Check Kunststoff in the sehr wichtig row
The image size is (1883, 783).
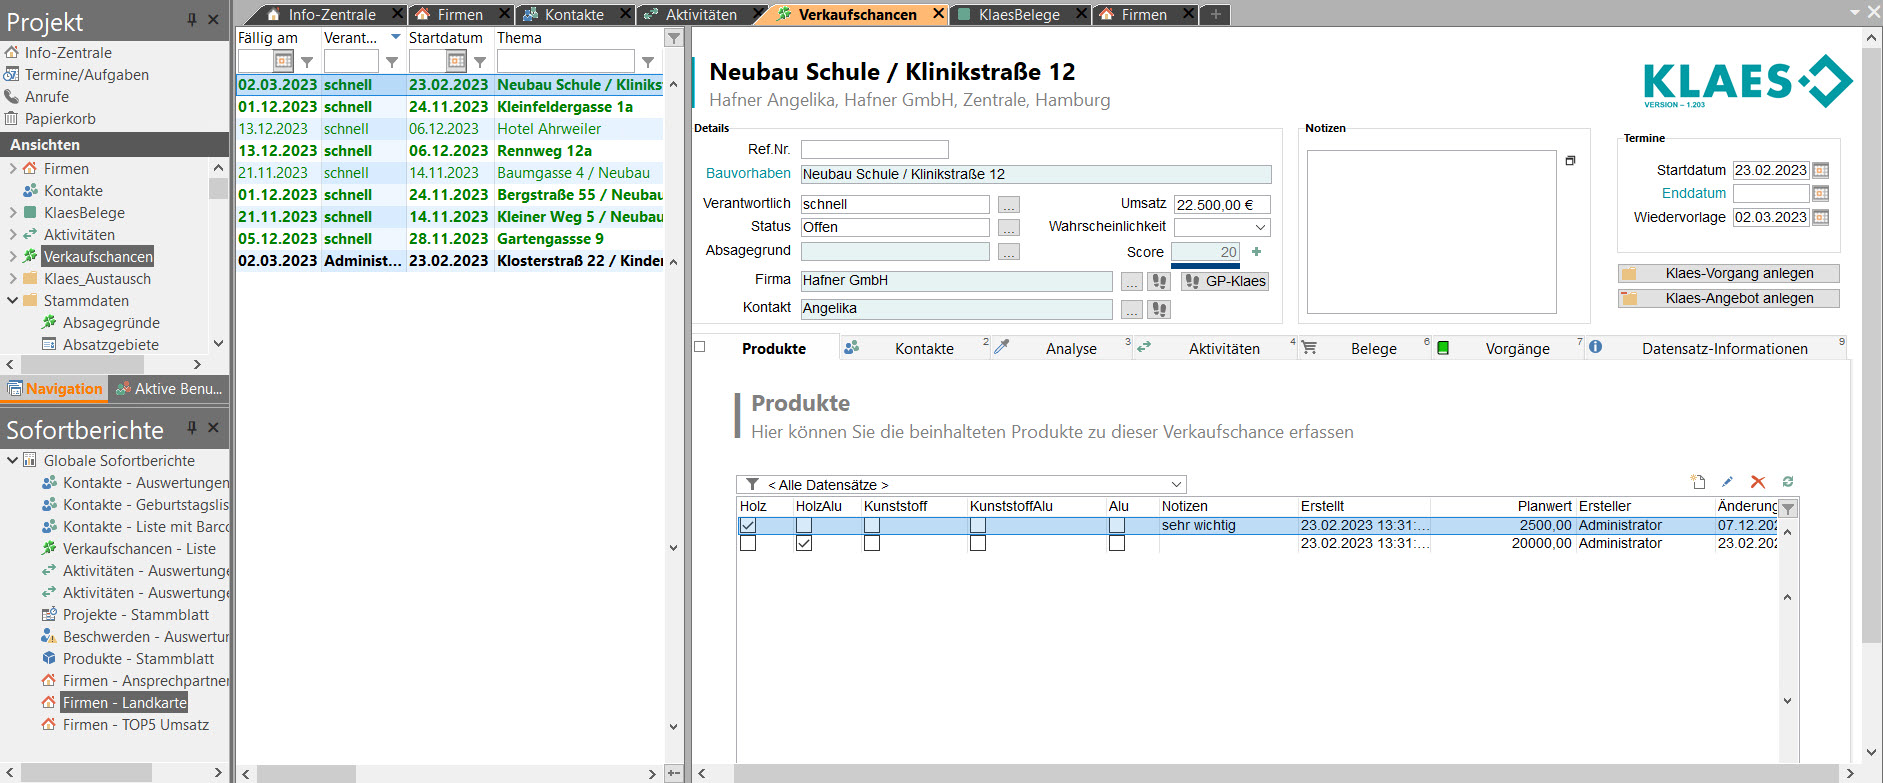872,525
